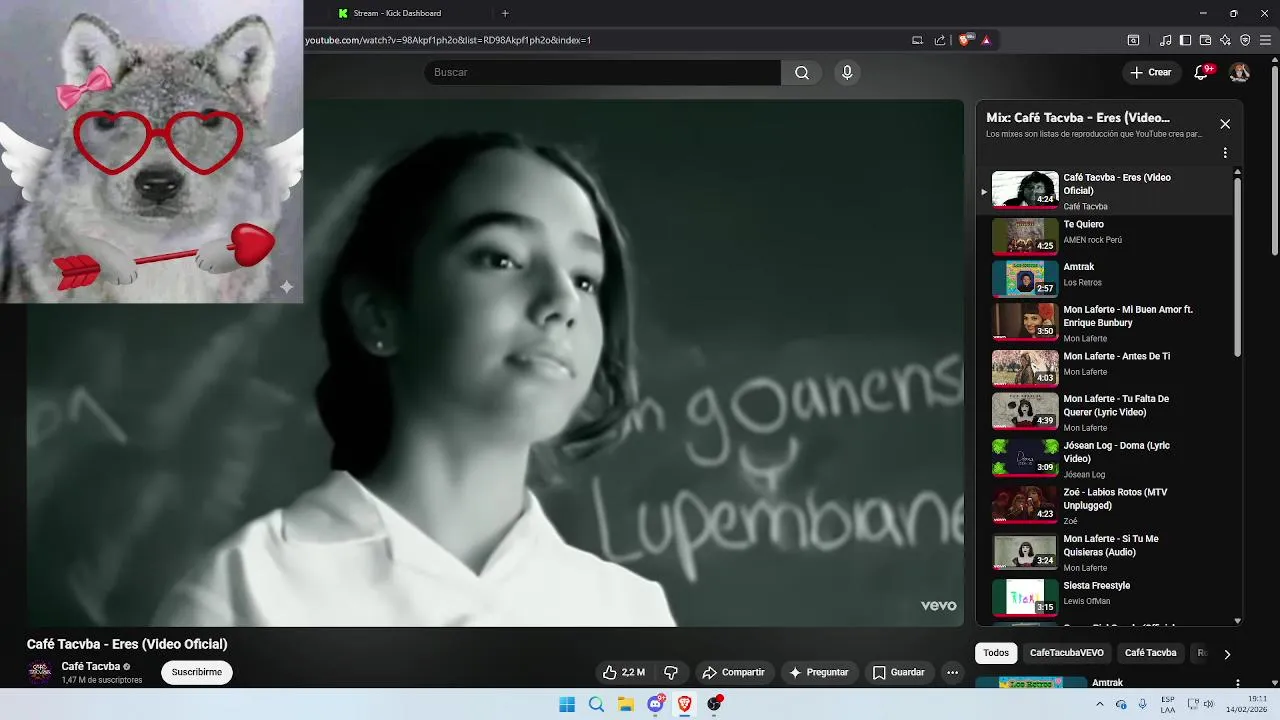Play Mon Laferte - Tu Falta De Querer

[1105, 410]
